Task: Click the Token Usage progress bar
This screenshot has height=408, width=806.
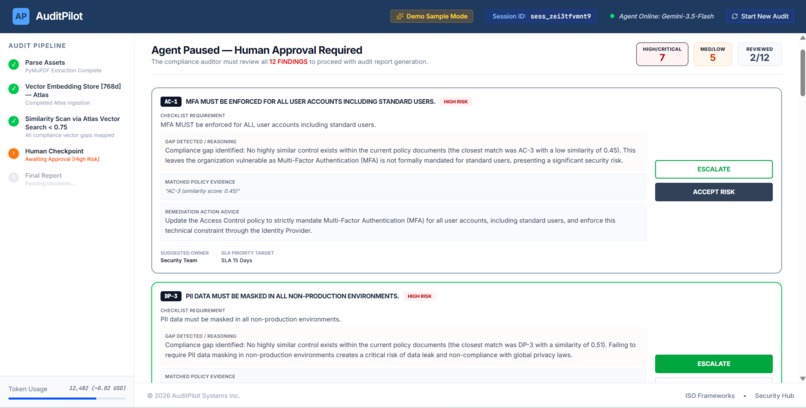Action: [67, 398]
